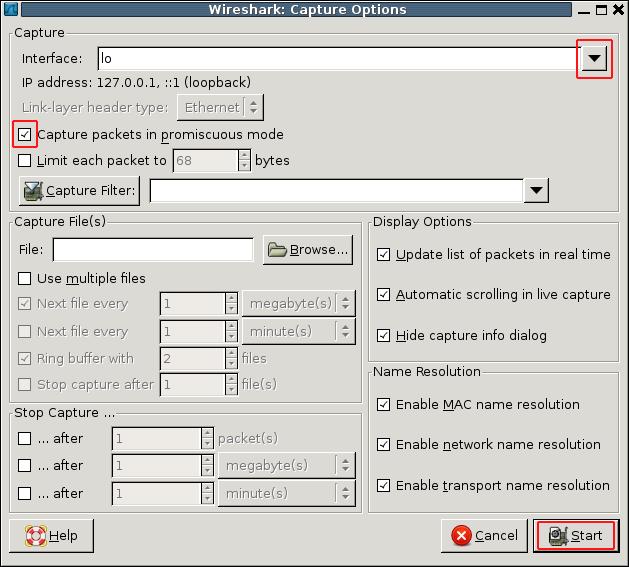This screenshot has height=567, width=629.
Task: Enable Use multiple files checkbox
Action: pyautogui.click(x=24, y=278)
